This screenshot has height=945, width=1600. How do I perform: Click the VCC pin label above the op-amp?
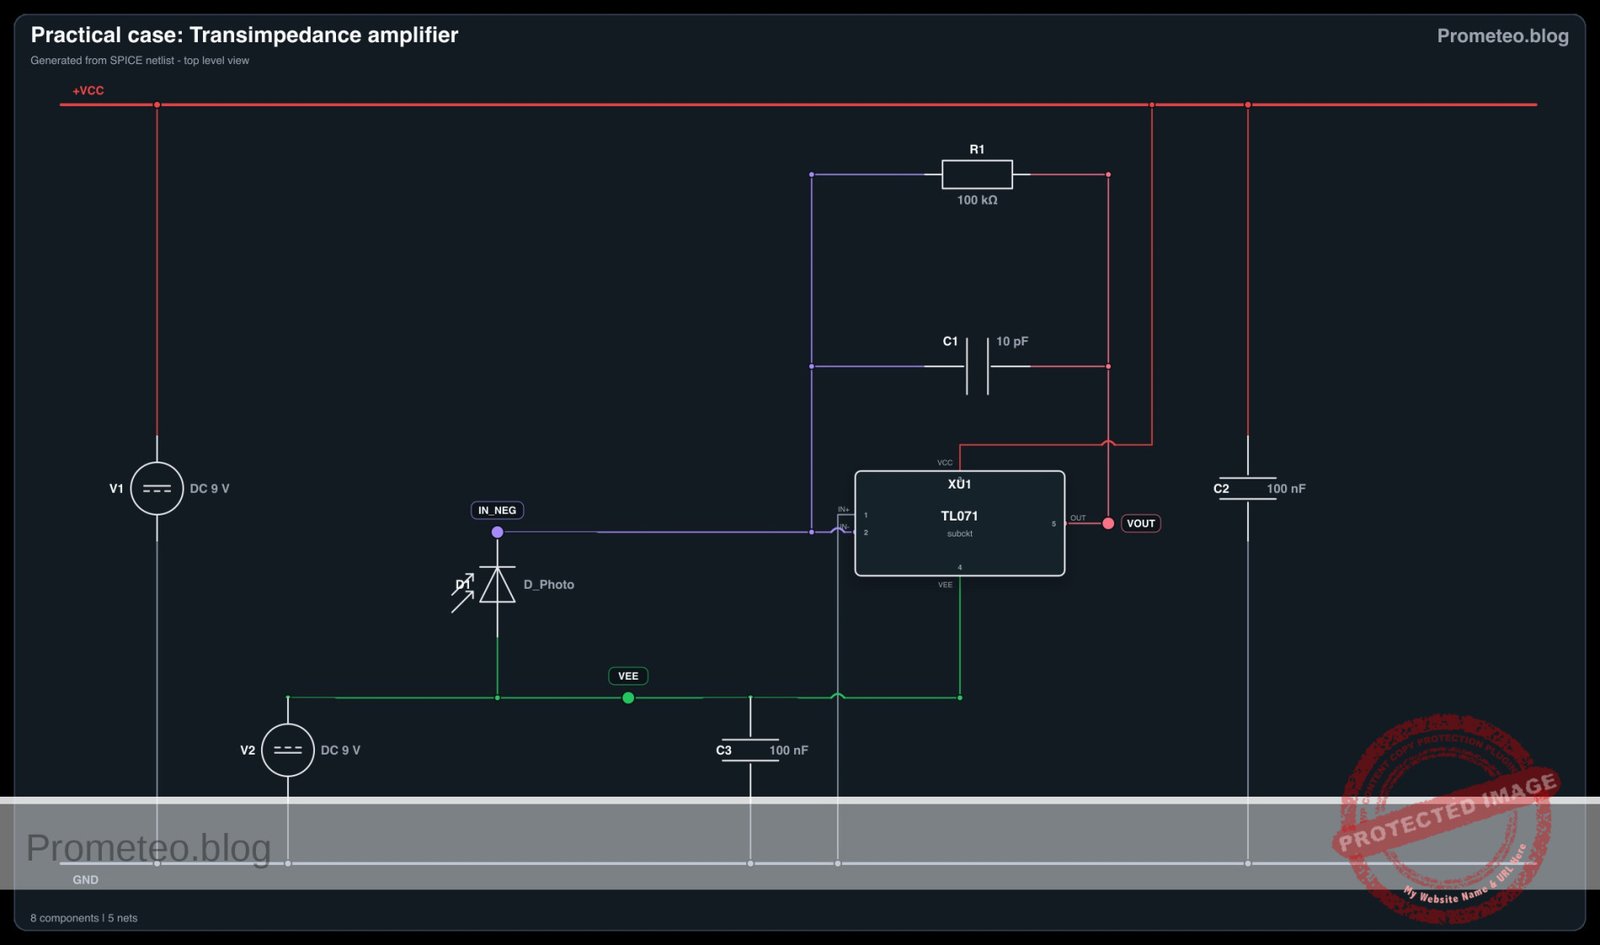tap(945, 463)
